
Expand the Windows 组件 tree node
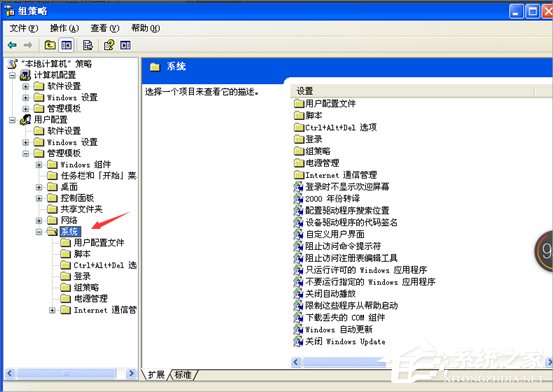pyautogui.click(x=39, y=165)
